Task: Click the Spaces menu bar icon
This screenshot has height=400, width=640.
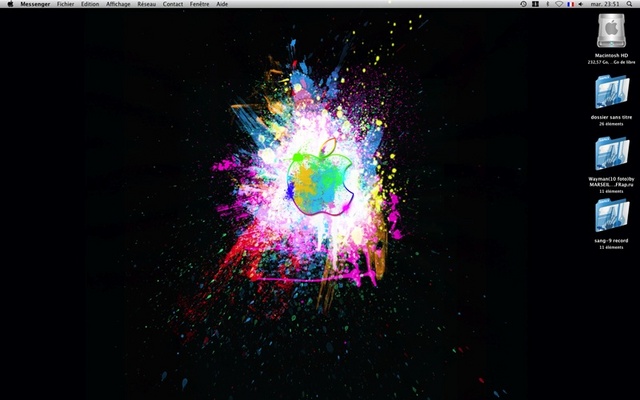Action: (x=535, y=4)
